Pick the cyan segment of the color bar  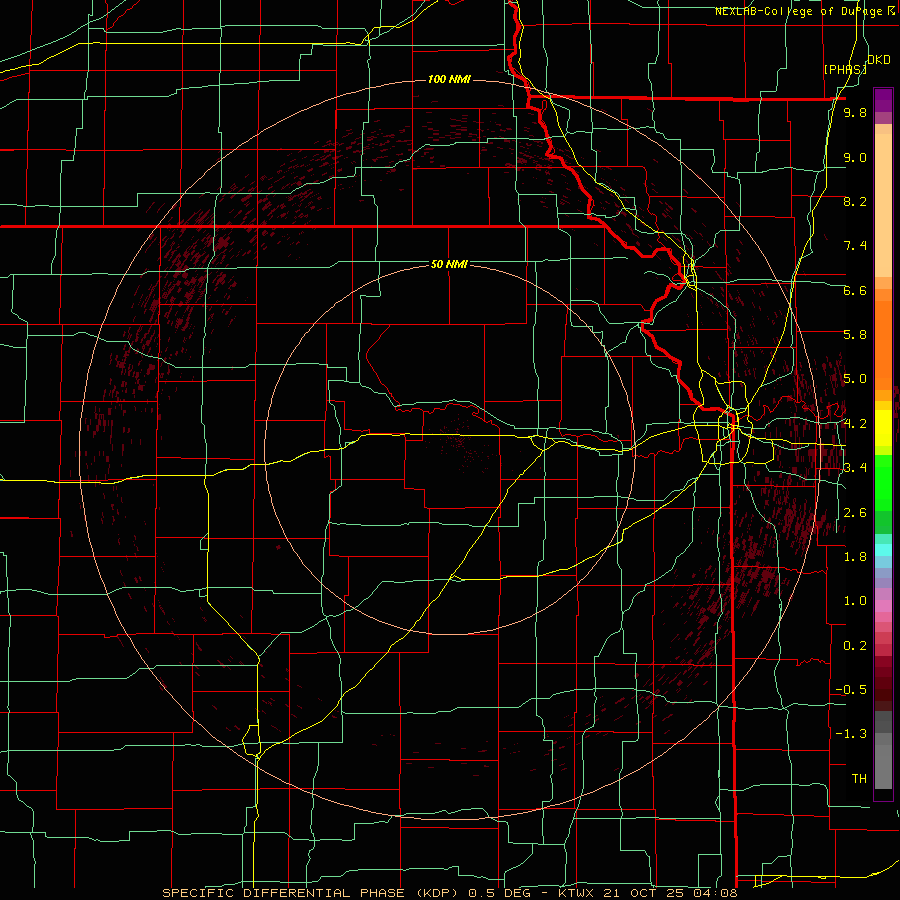pyautogui.click(x=883, y=550)
